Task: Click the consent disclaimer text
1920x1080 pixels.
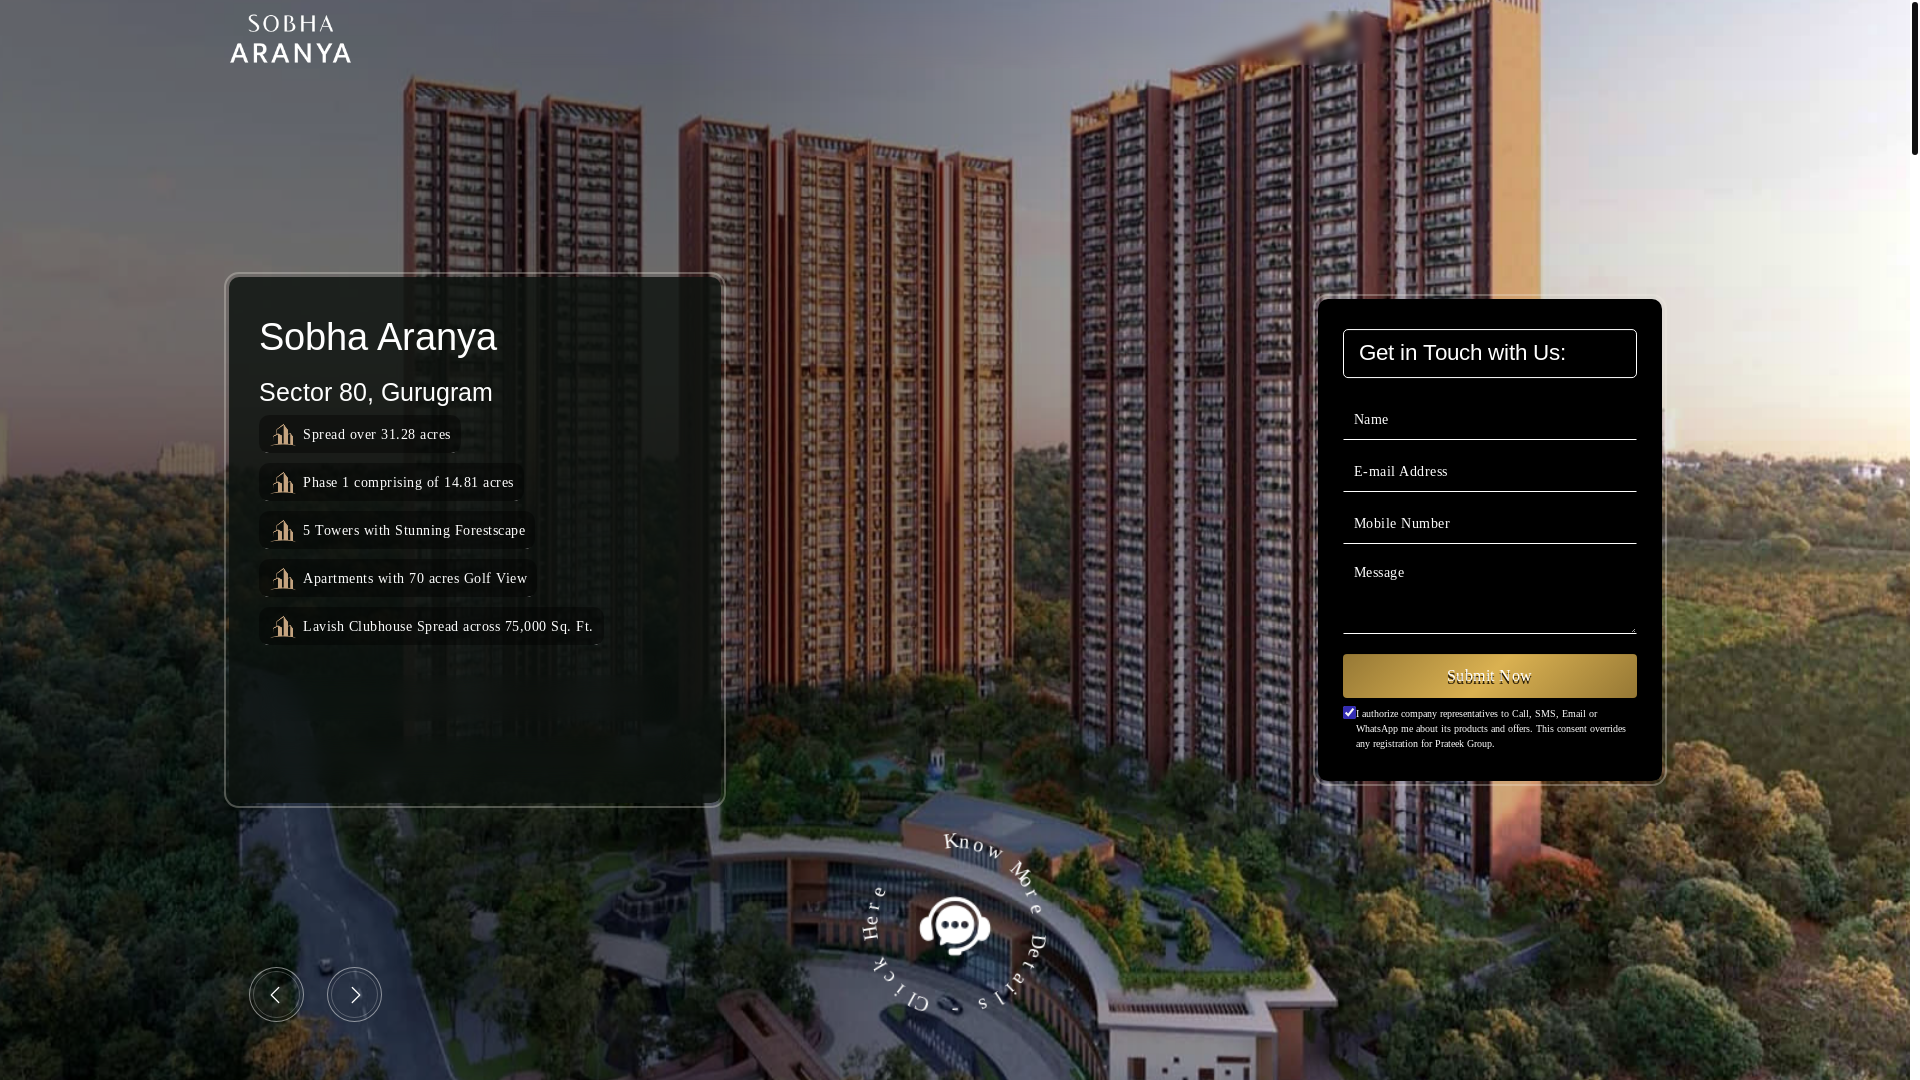Action: (1491, 729)
